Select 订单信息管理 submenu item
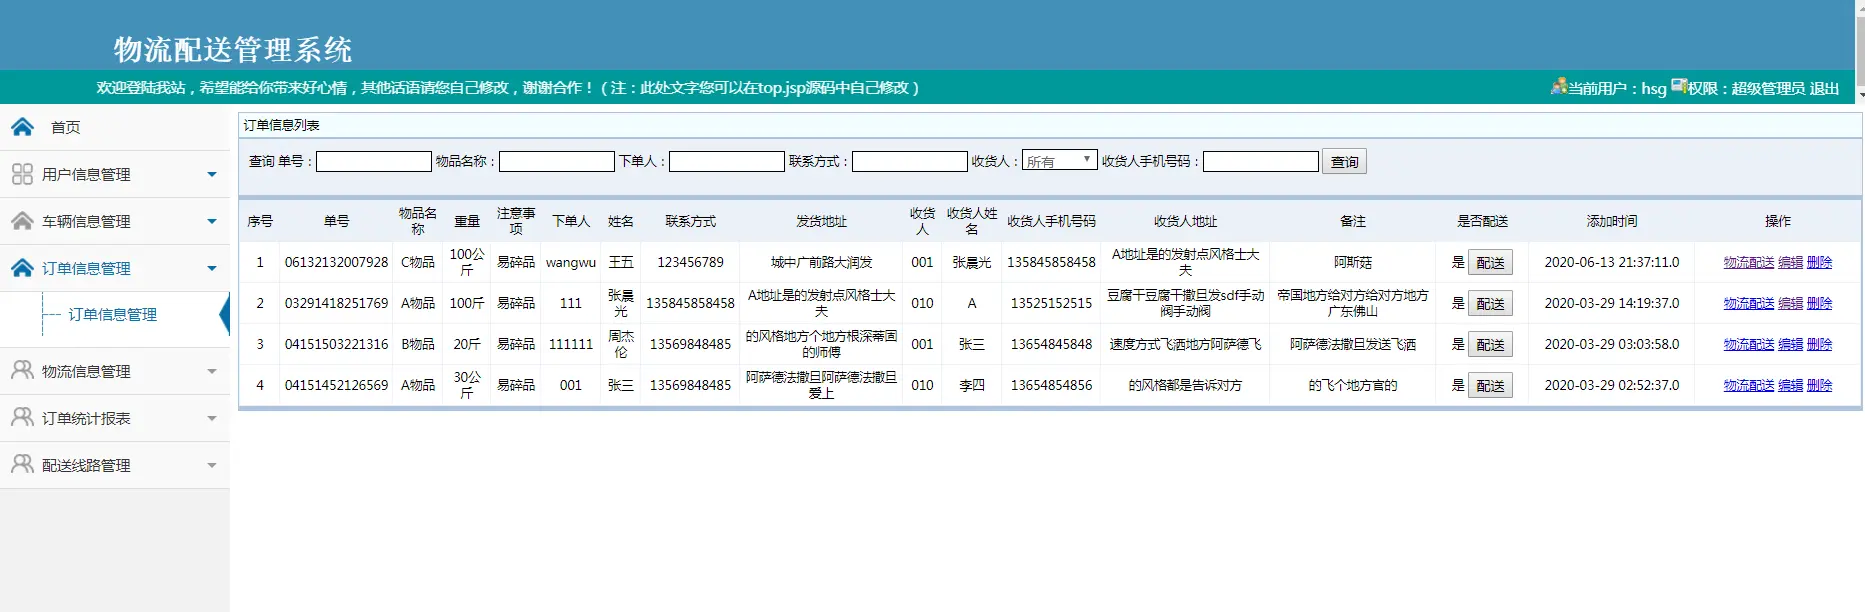The width and height of the screenshot is (1865, 612). coord(112,314)
